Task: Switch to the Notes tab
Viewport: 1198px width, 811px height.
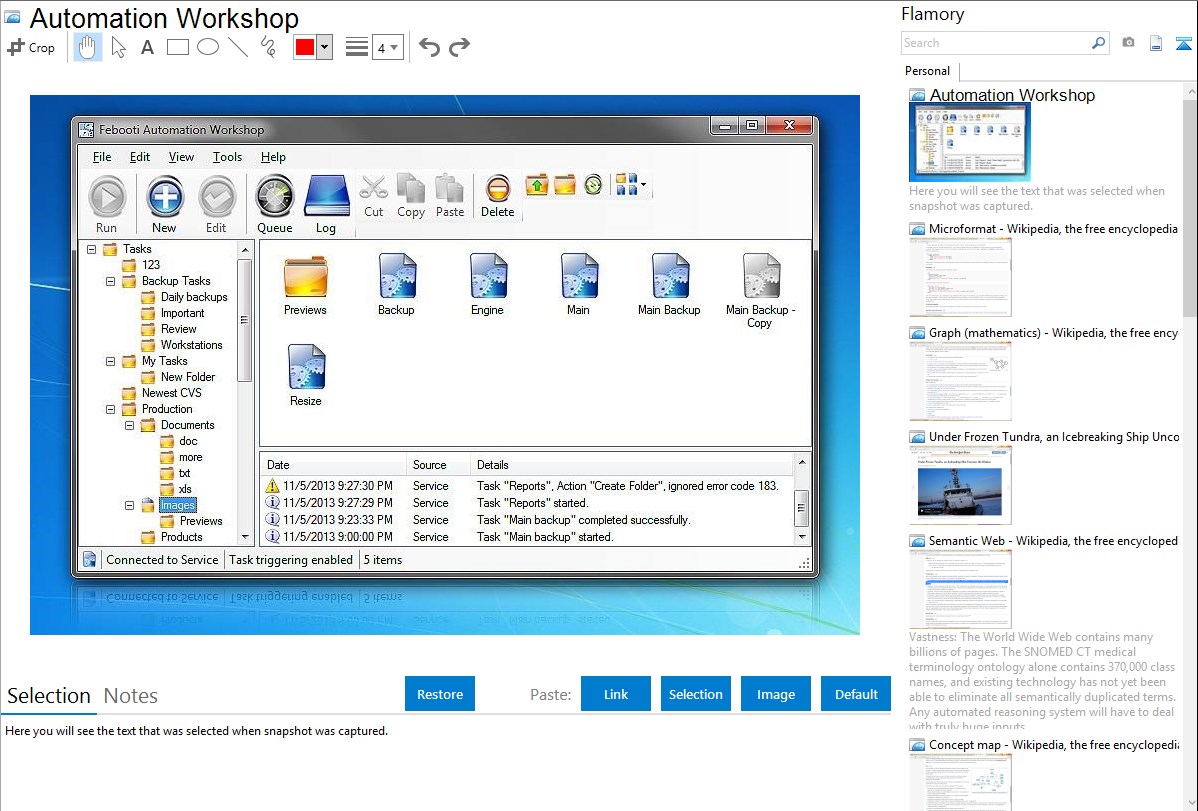Action: 131,696
